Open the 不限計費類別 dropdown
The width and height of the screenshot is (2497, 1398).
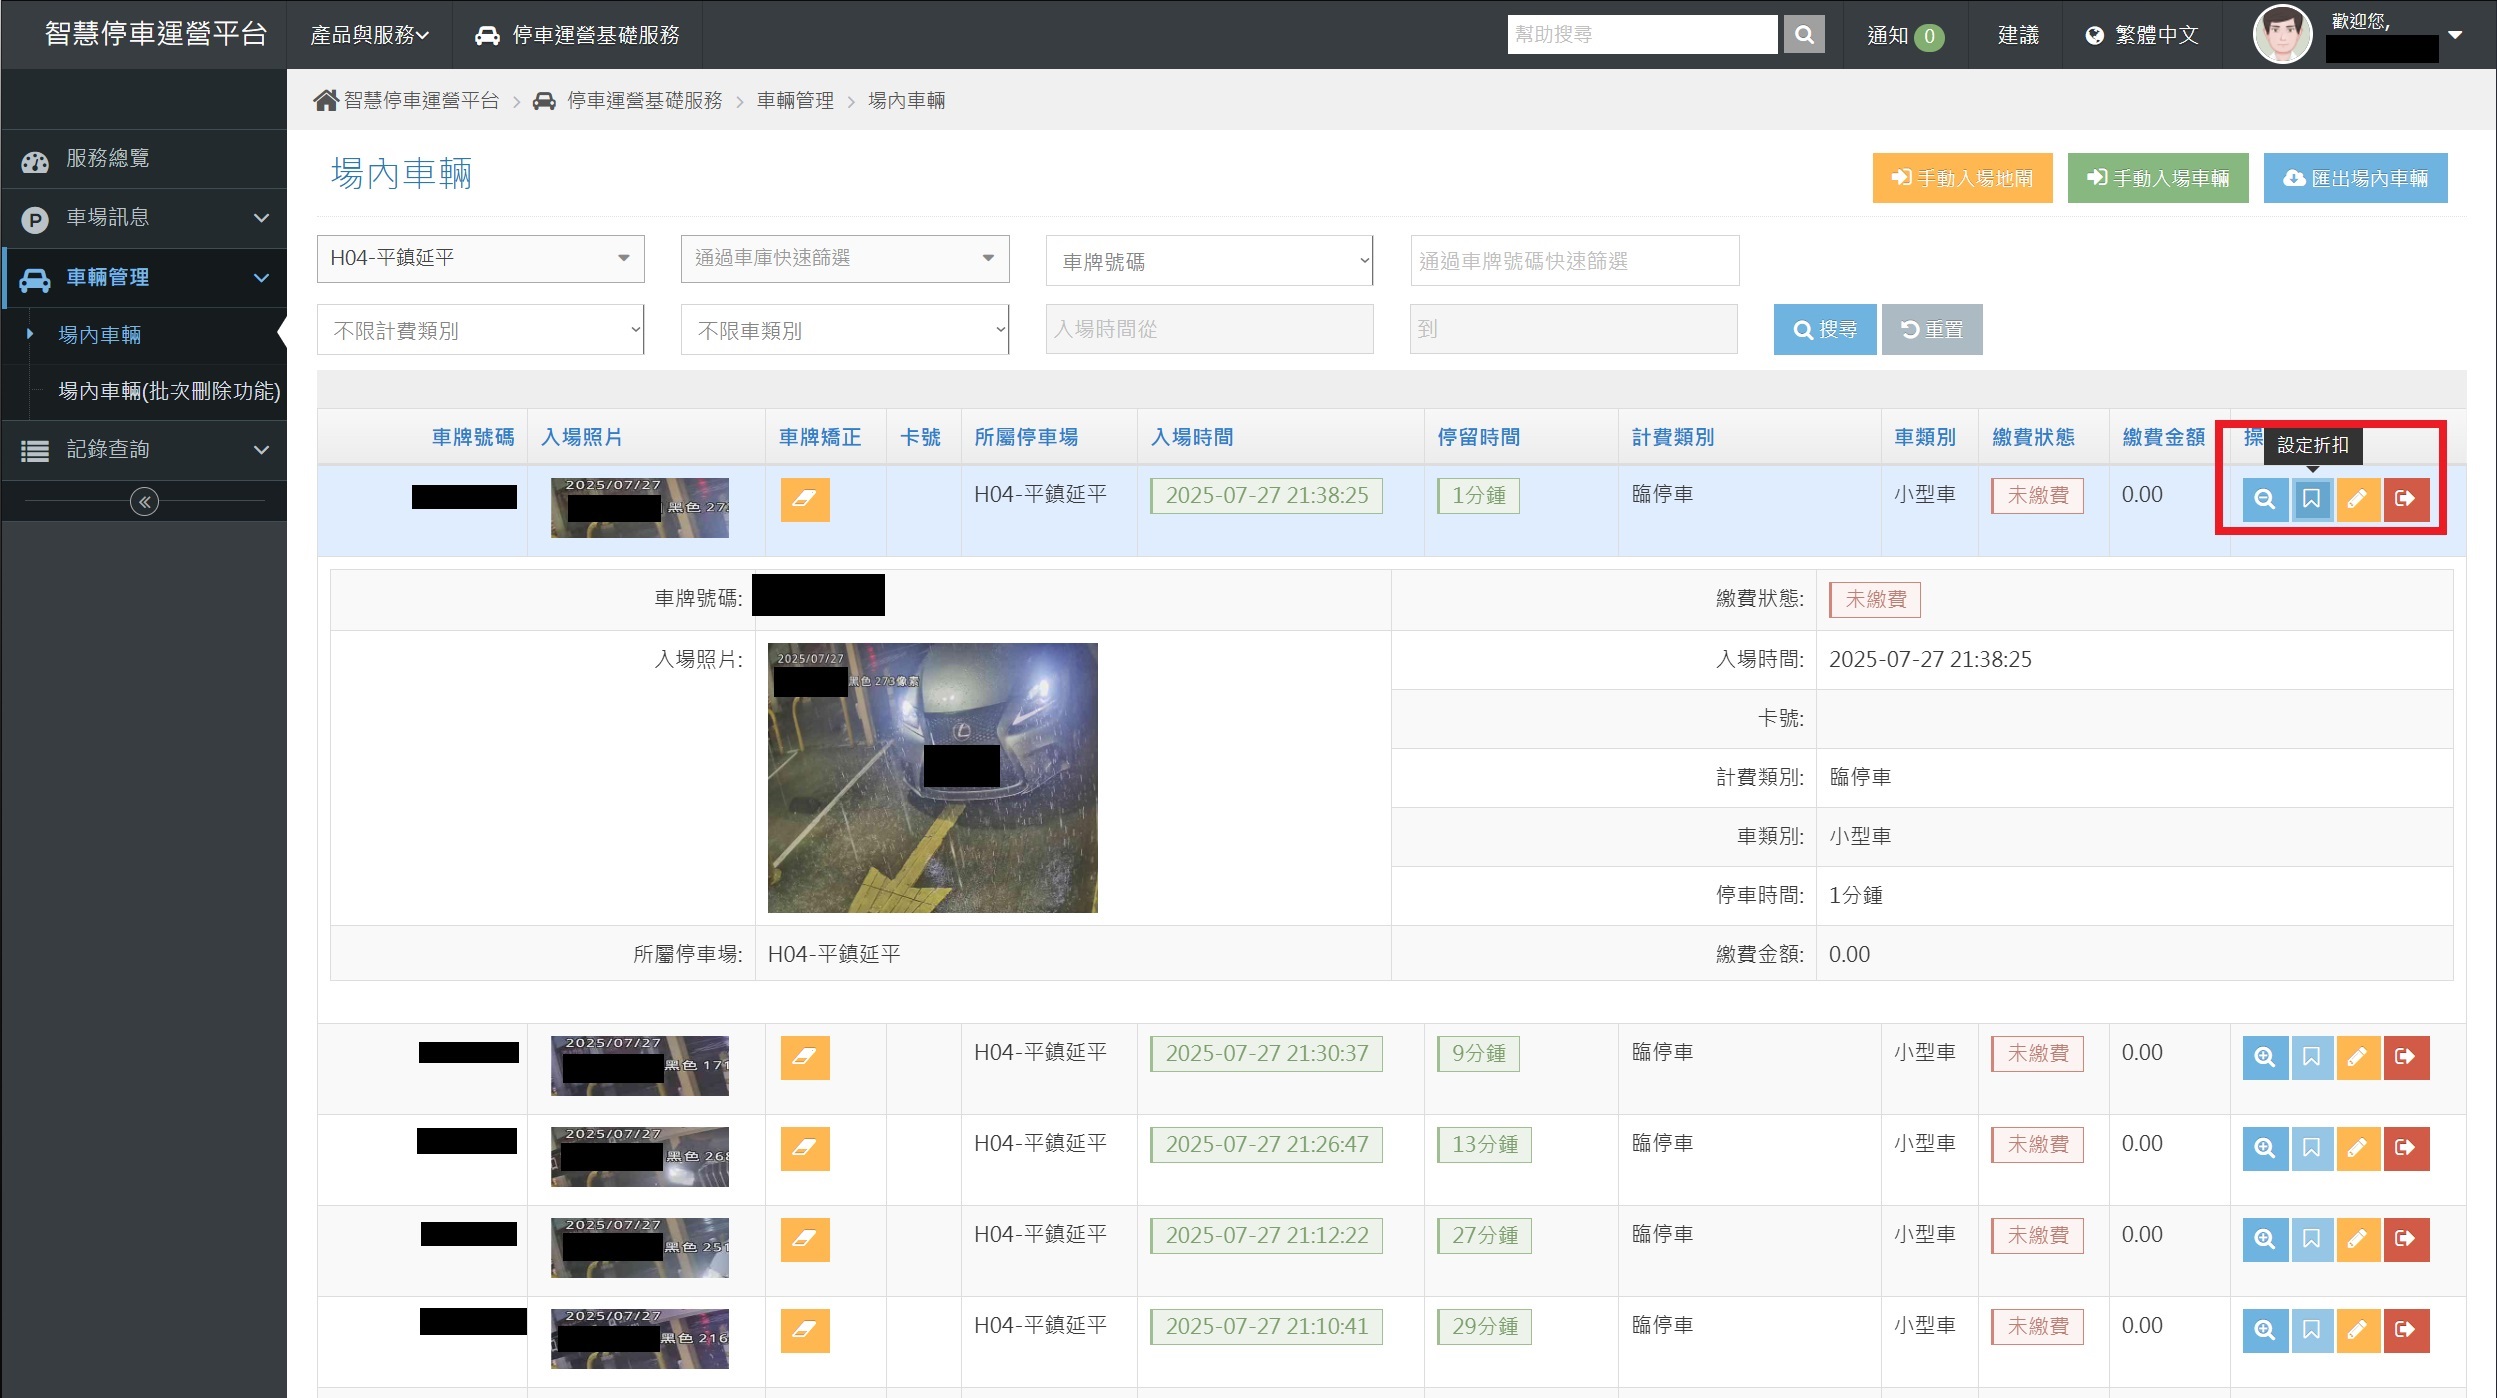pos(481,330)
